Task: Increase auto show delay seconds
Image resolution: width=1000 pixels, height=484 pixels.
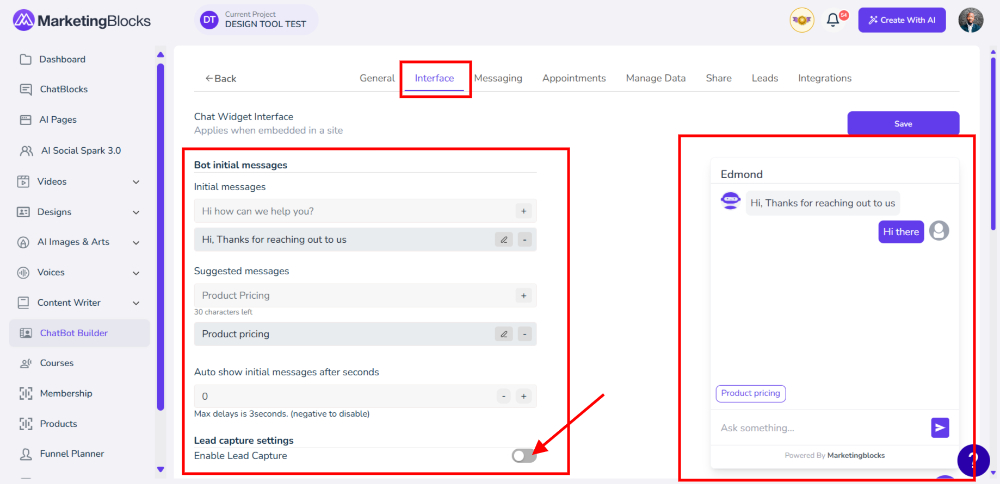Action: (523, 396)
